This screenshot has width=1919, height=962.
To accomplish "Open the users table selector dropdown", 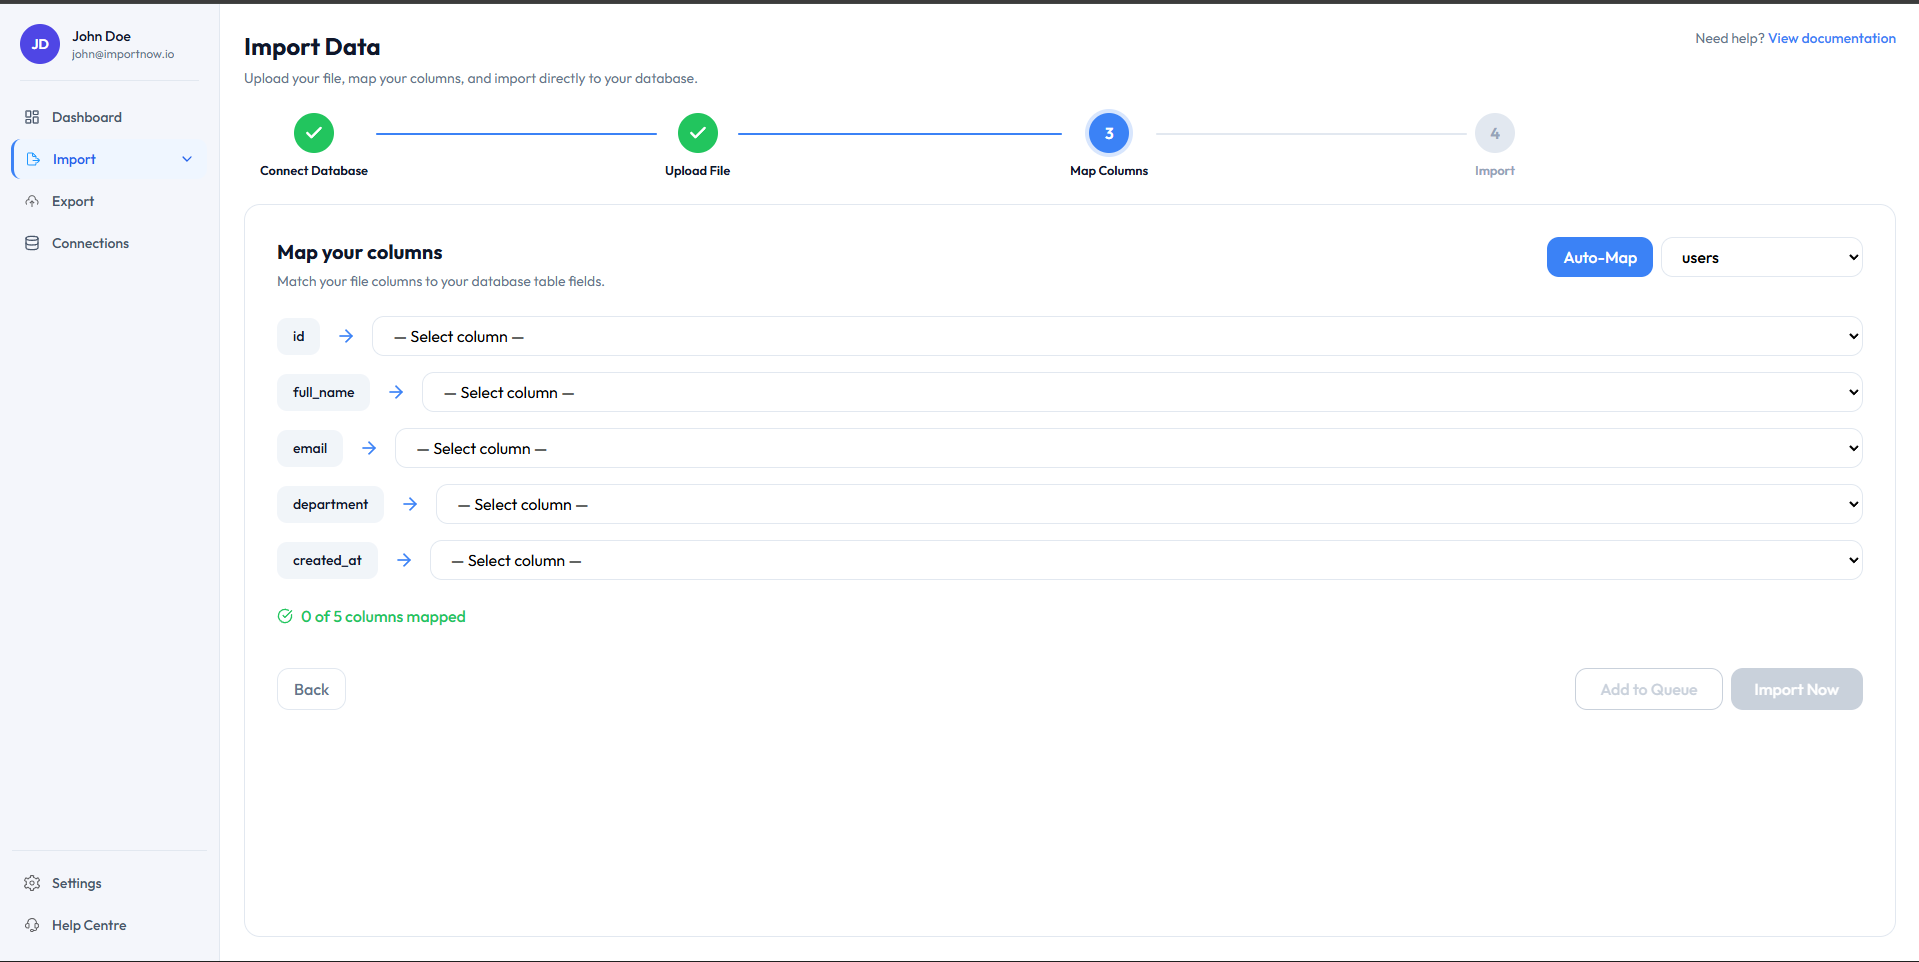I will point(1761,257).
